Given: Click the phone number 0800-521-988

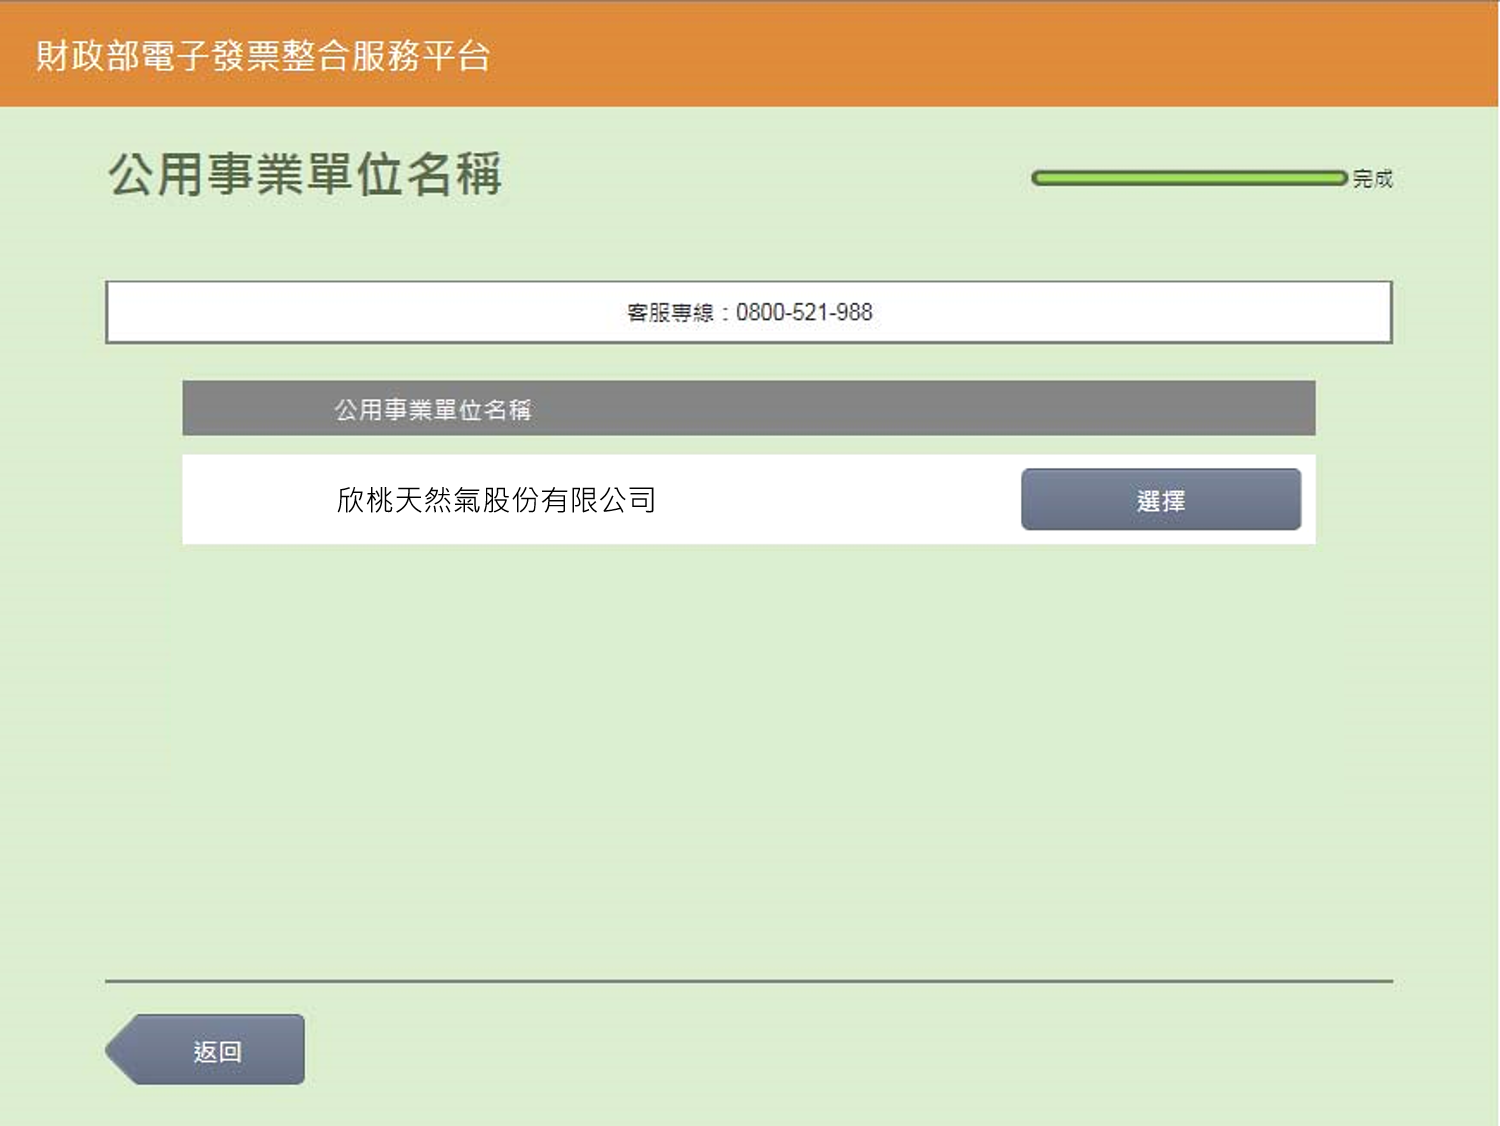Looking at the screenshot, I should pyautogui.click(x=804, y=312).
